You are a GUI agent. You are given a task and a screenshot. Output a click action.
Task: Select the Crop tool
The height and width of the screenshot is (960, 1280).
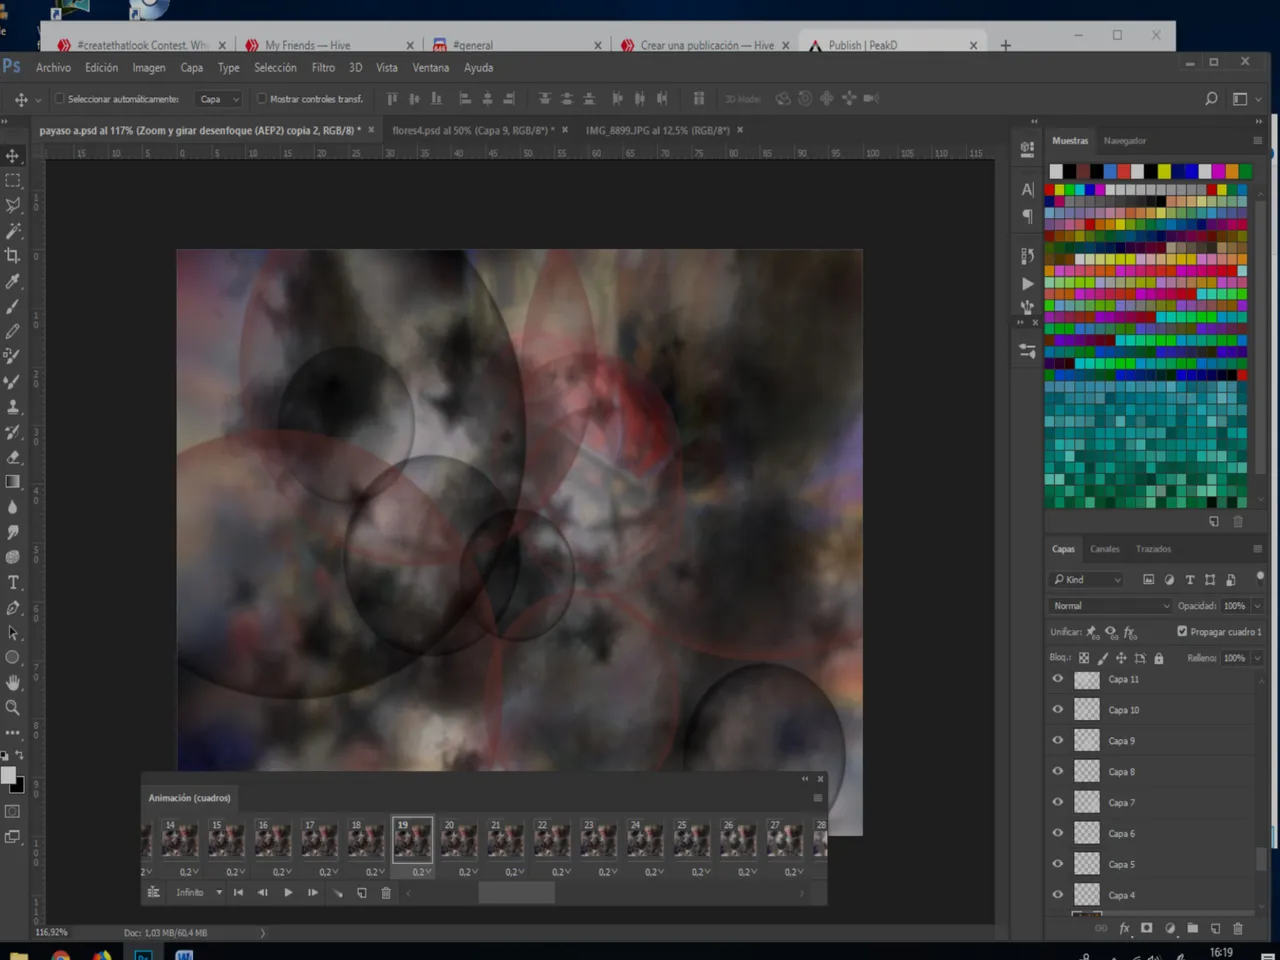pos(13,256)
